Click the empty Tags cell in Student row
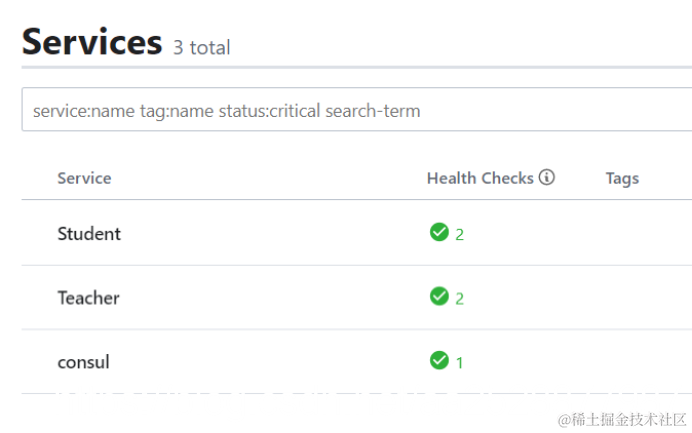The width and height of the screenshot is (692, 433). pos(640,234)
